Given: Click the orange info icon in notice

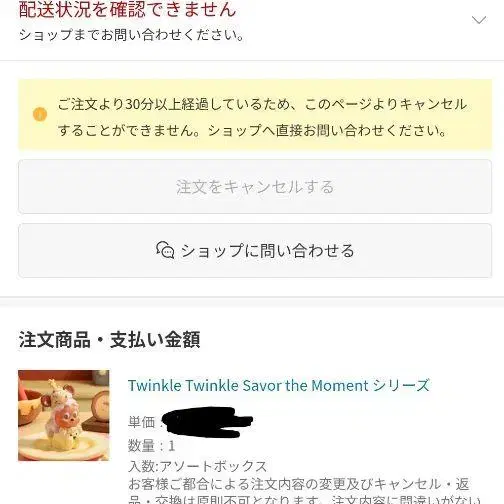Looking at the screenshot, I should tap(40, 114).
